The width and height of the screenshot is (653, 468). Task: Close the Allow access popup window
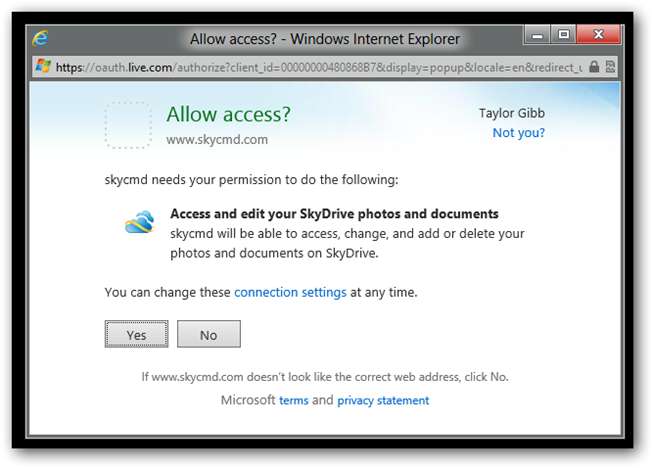pyautogui.click(x=598, y=36)
